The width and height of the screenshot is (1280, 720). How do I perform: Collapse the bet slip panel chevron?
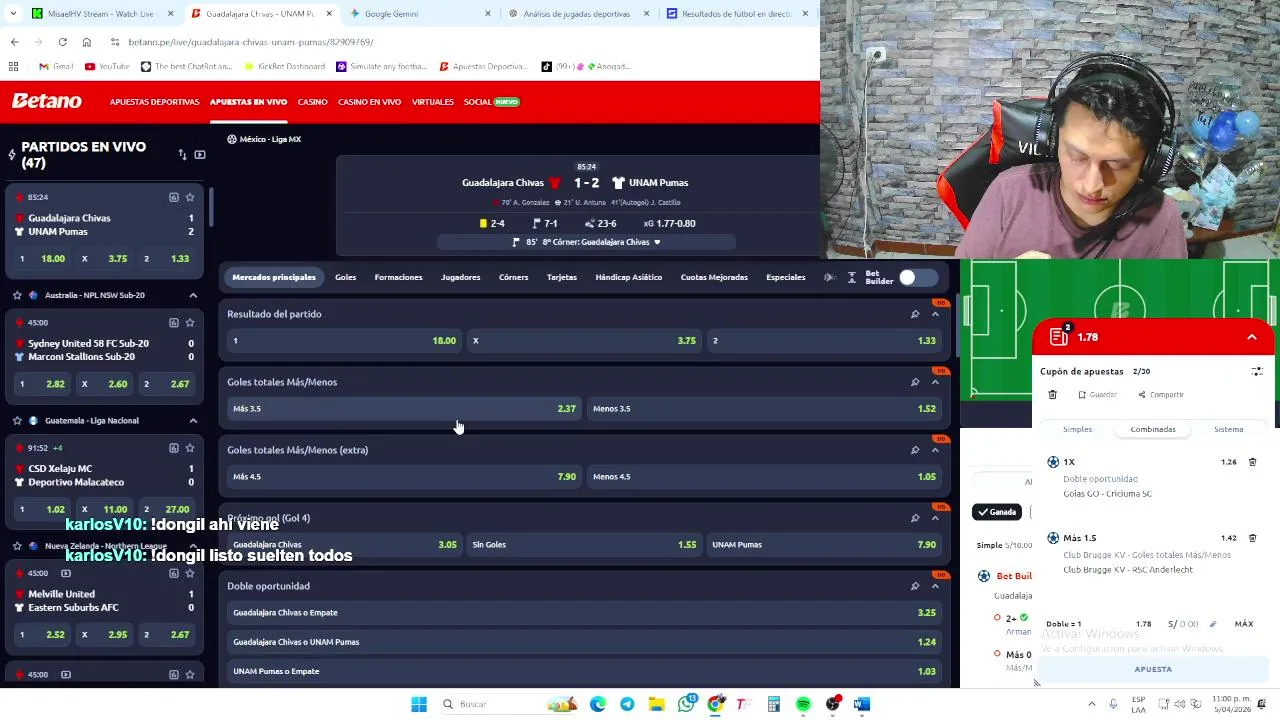coord(1252,338)
